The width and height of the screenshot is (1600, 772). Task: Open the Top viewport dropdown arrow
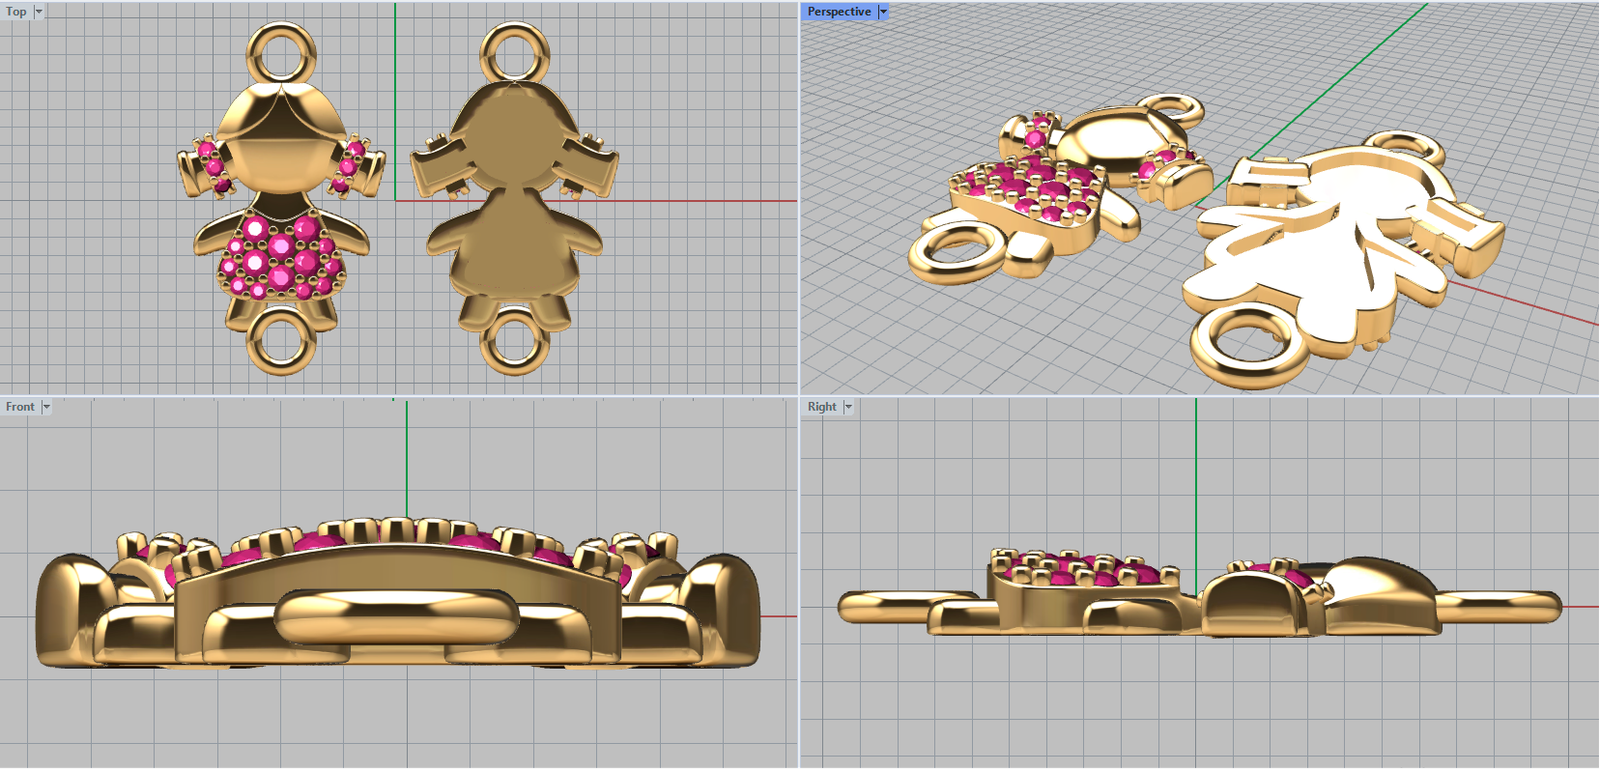pos(39,12)
